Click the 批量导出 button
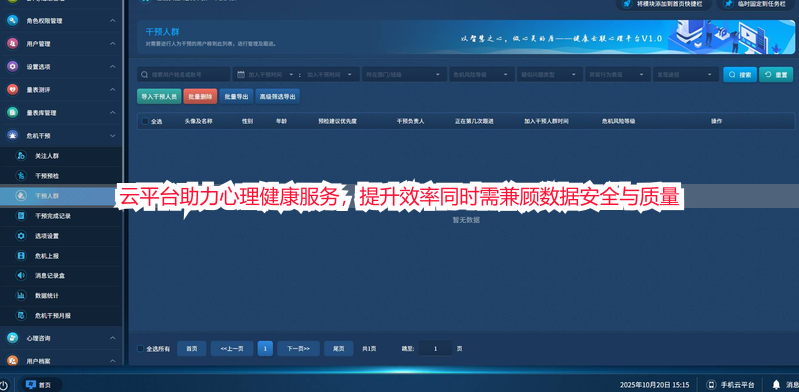 tap(236, 96)
